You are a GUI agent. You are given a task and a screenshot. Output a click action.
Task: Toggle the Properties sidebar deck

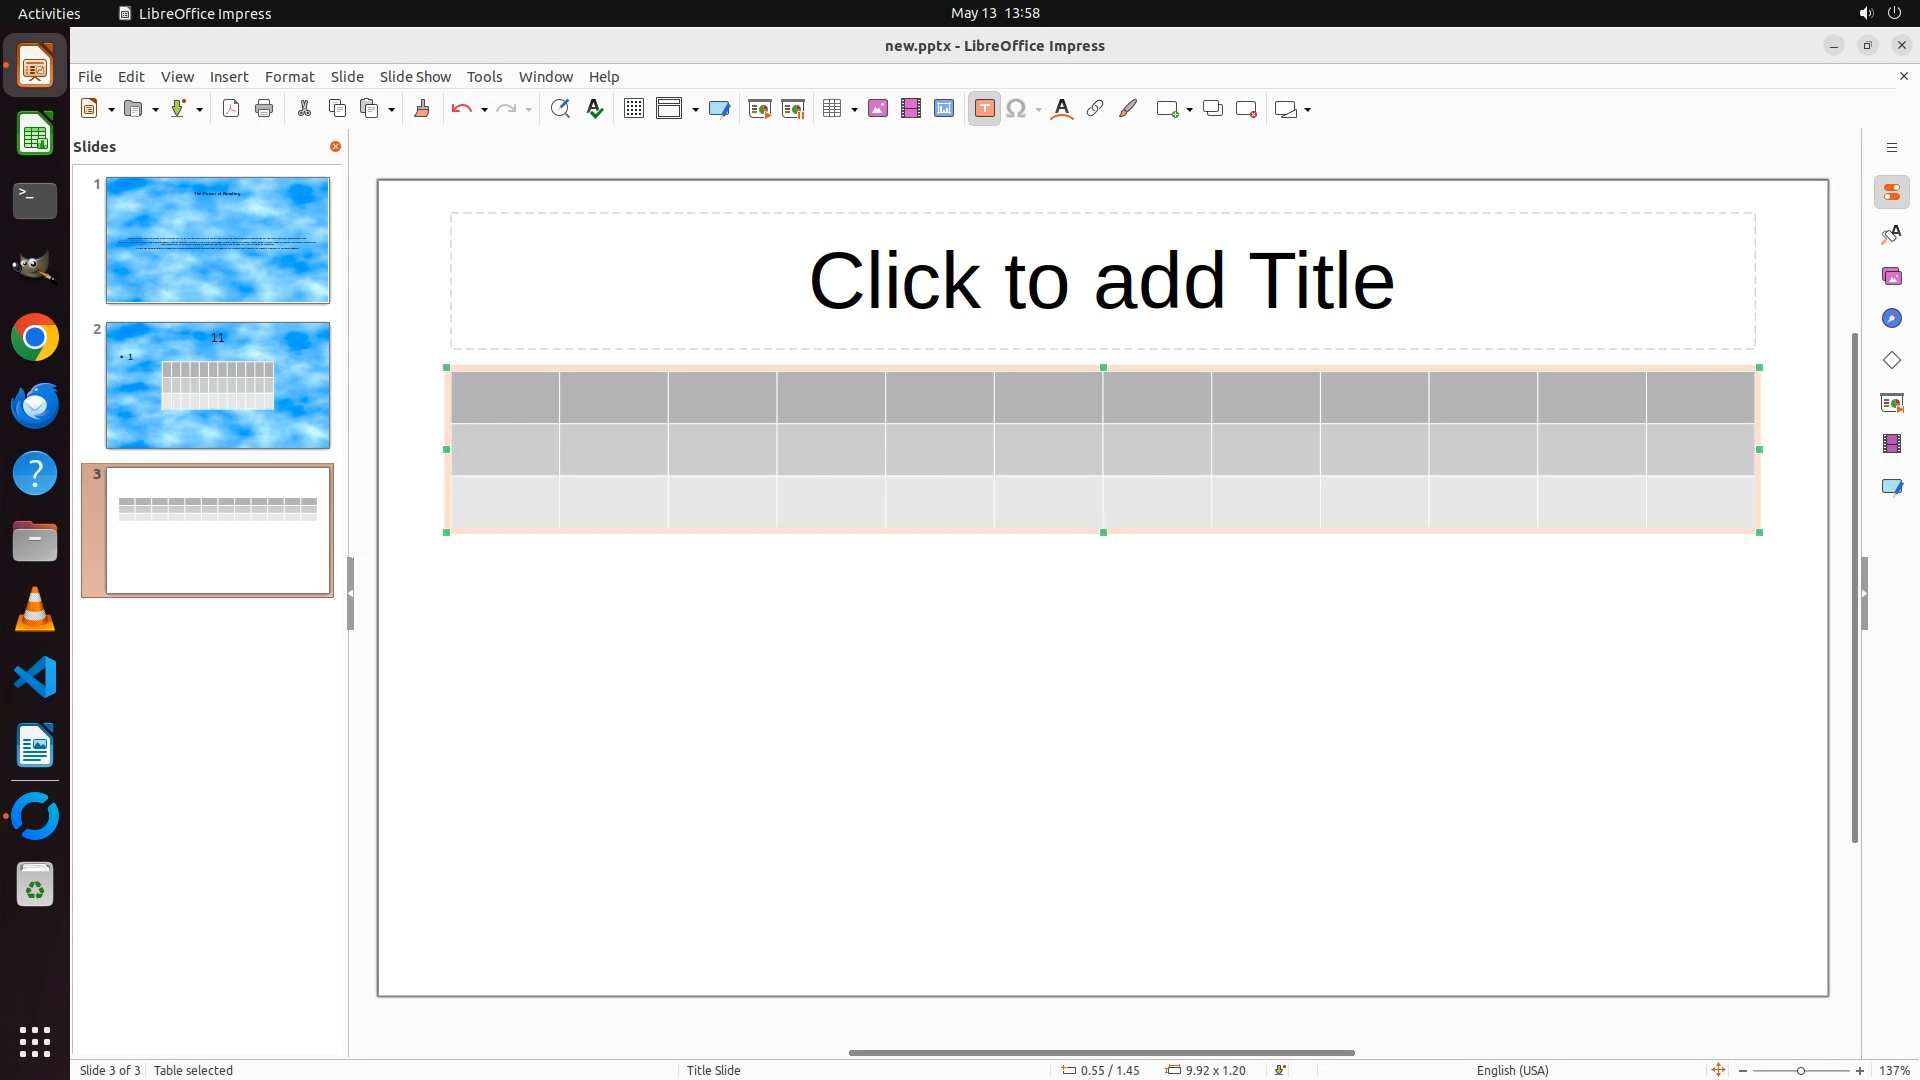coord(1891,192)
